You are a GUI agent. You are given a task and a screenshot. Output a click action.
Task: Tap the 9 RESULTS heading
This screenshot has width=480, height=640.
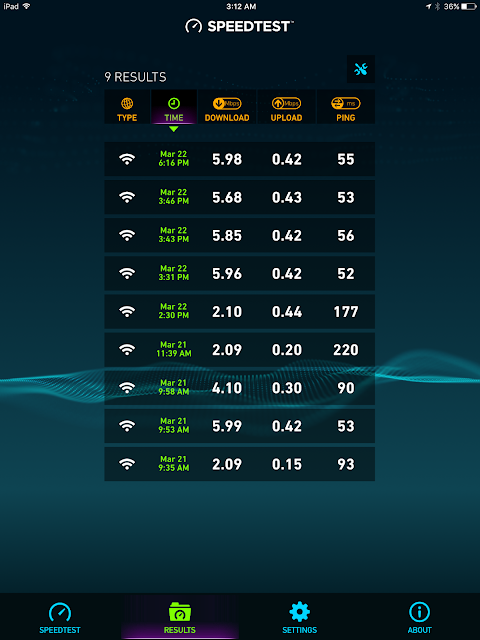point(136,77)
